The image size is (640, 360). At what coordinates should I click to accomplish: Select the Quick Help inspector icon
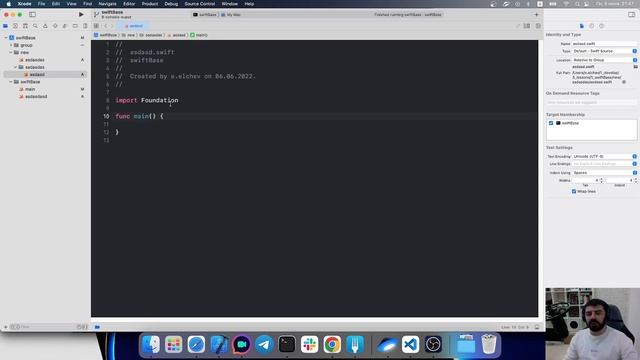(601, 26)
